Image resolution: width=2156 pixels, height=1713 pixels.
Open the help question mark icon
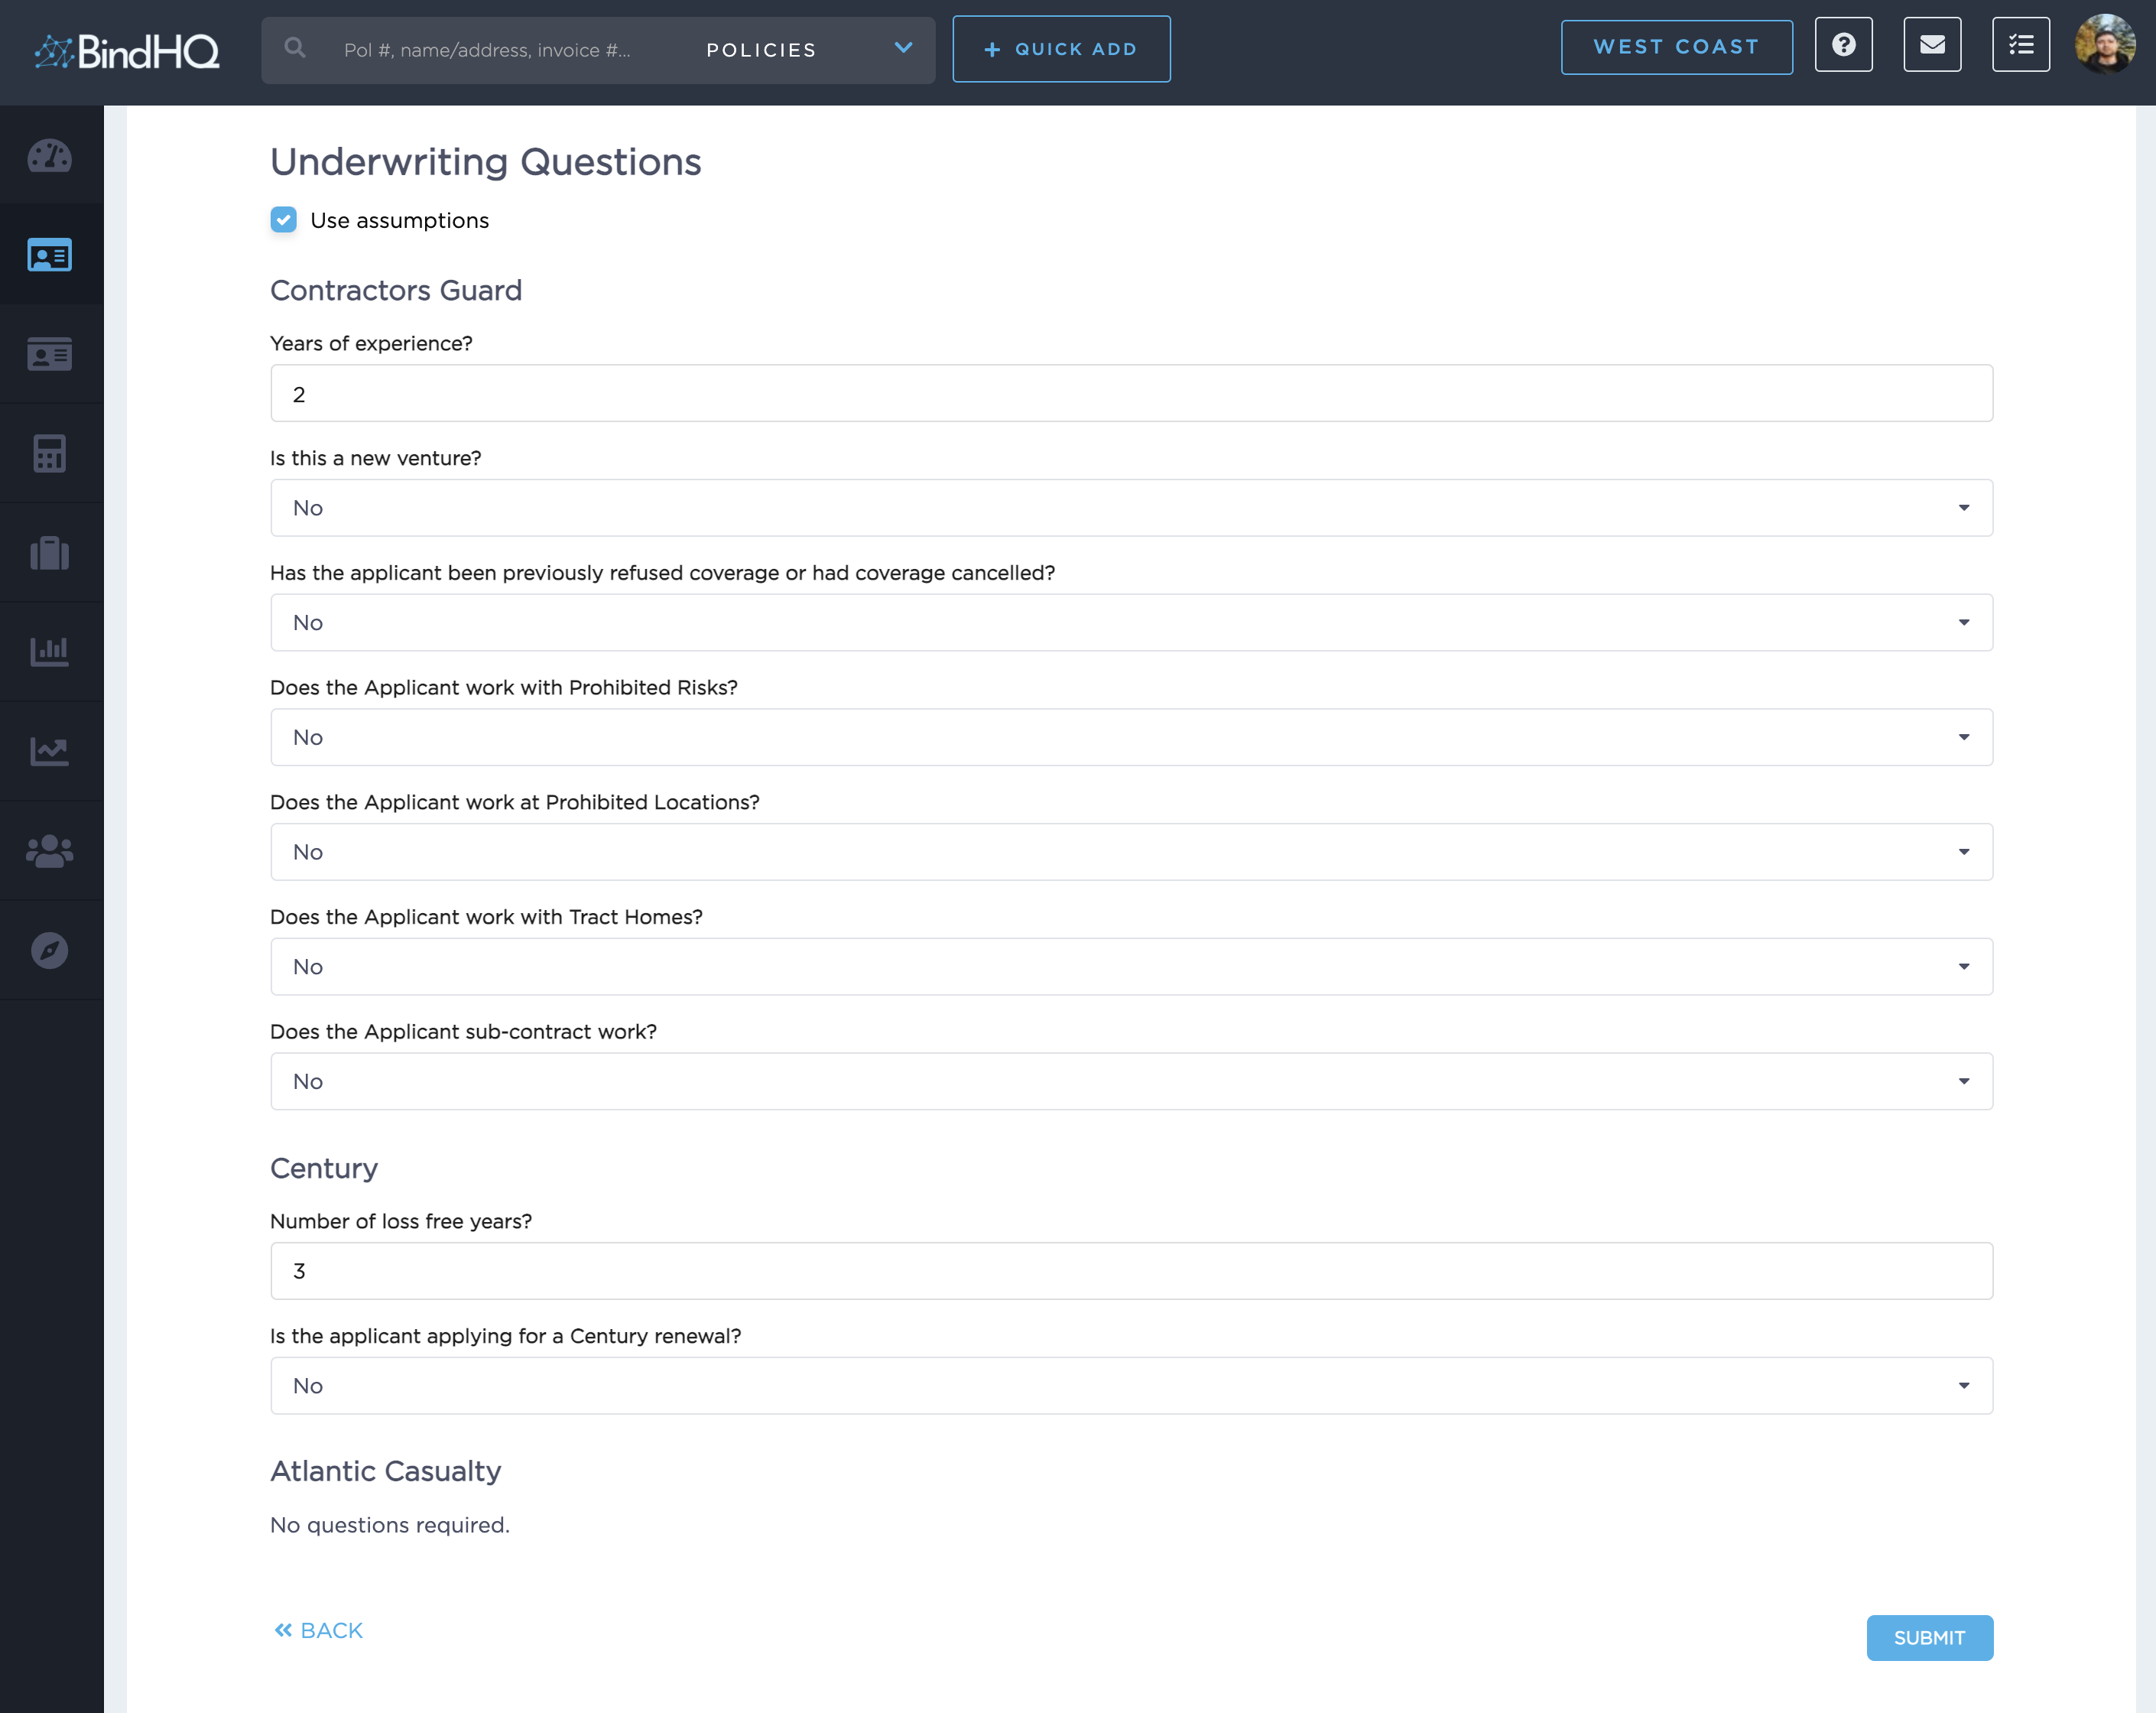tap(1844, 45)
